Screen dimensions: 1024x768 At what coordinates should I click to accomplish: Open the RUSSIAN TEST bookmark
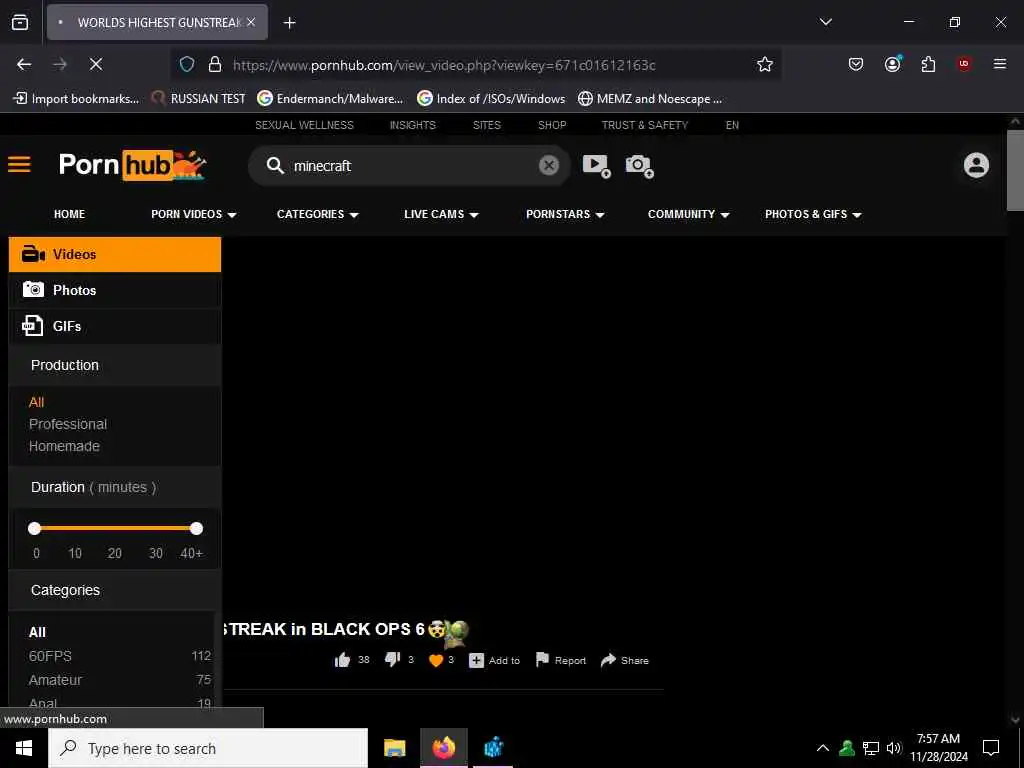click(x=198, y=99)
